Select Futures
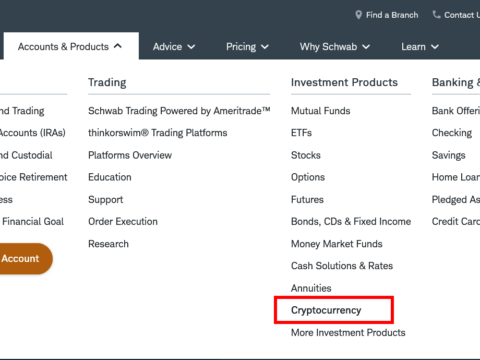The height and width of the screenshot is (360, 480). coord(307,199)
